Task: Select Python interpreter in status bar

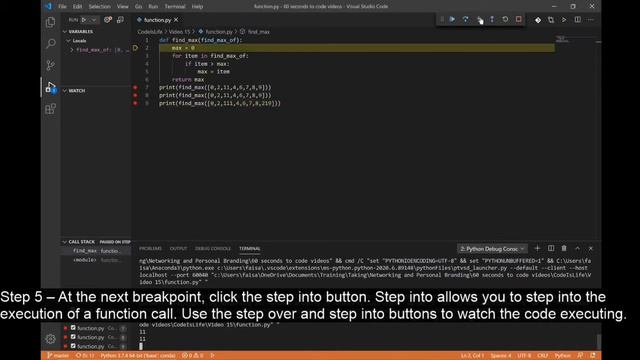Action: coord(138,356)
